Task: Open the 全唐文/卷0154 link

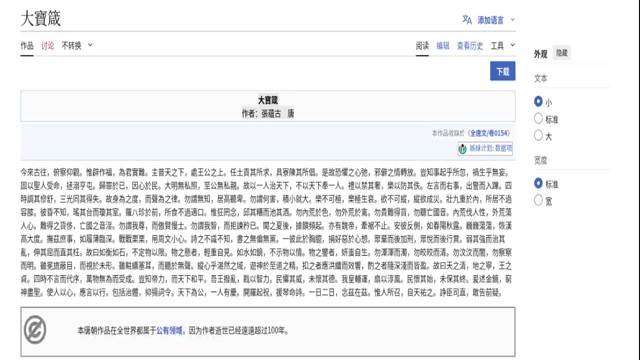Action: (489, 133)
